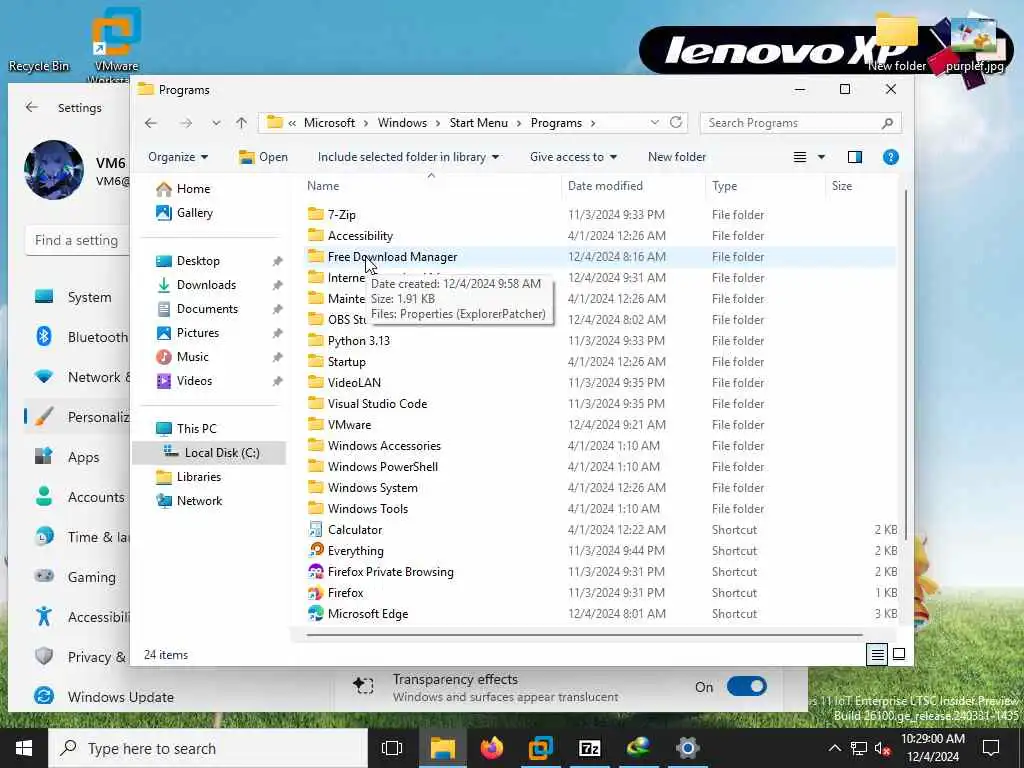Open the Task View taskbar button
The image size is (1024, 768).
tap(391, 748)
